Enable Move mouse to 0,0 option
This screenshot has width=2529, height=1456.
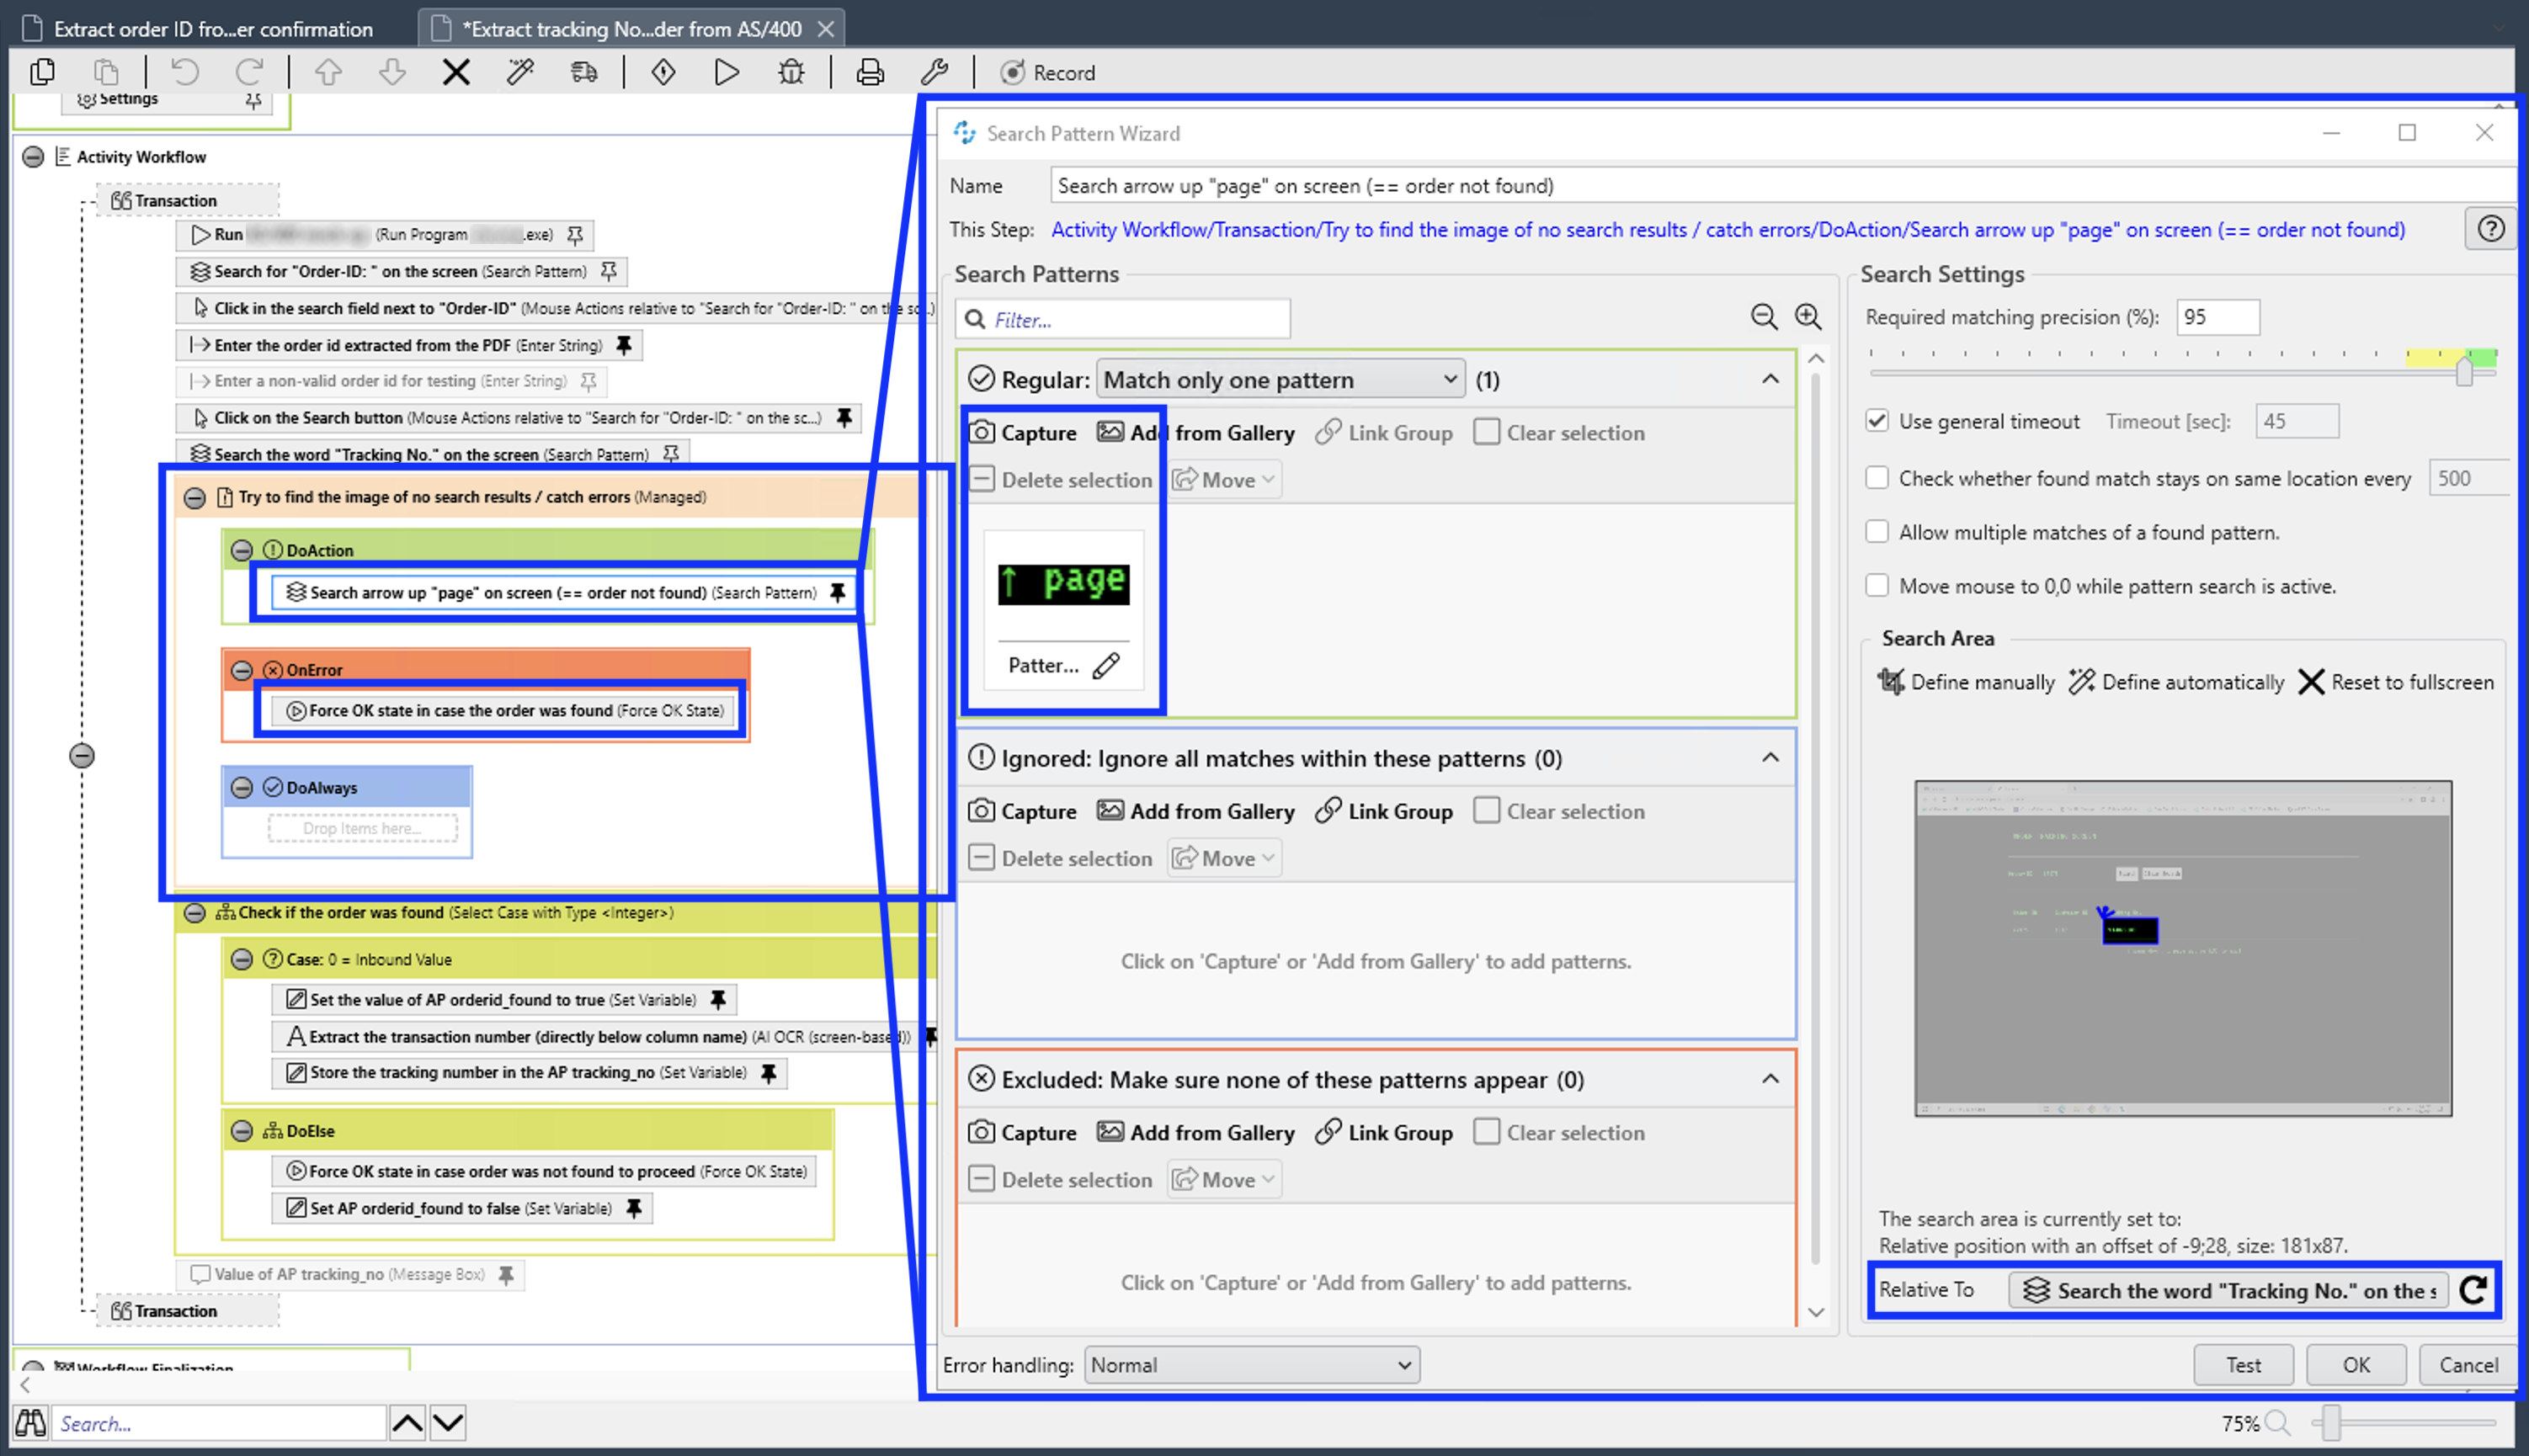[1877, 586]
